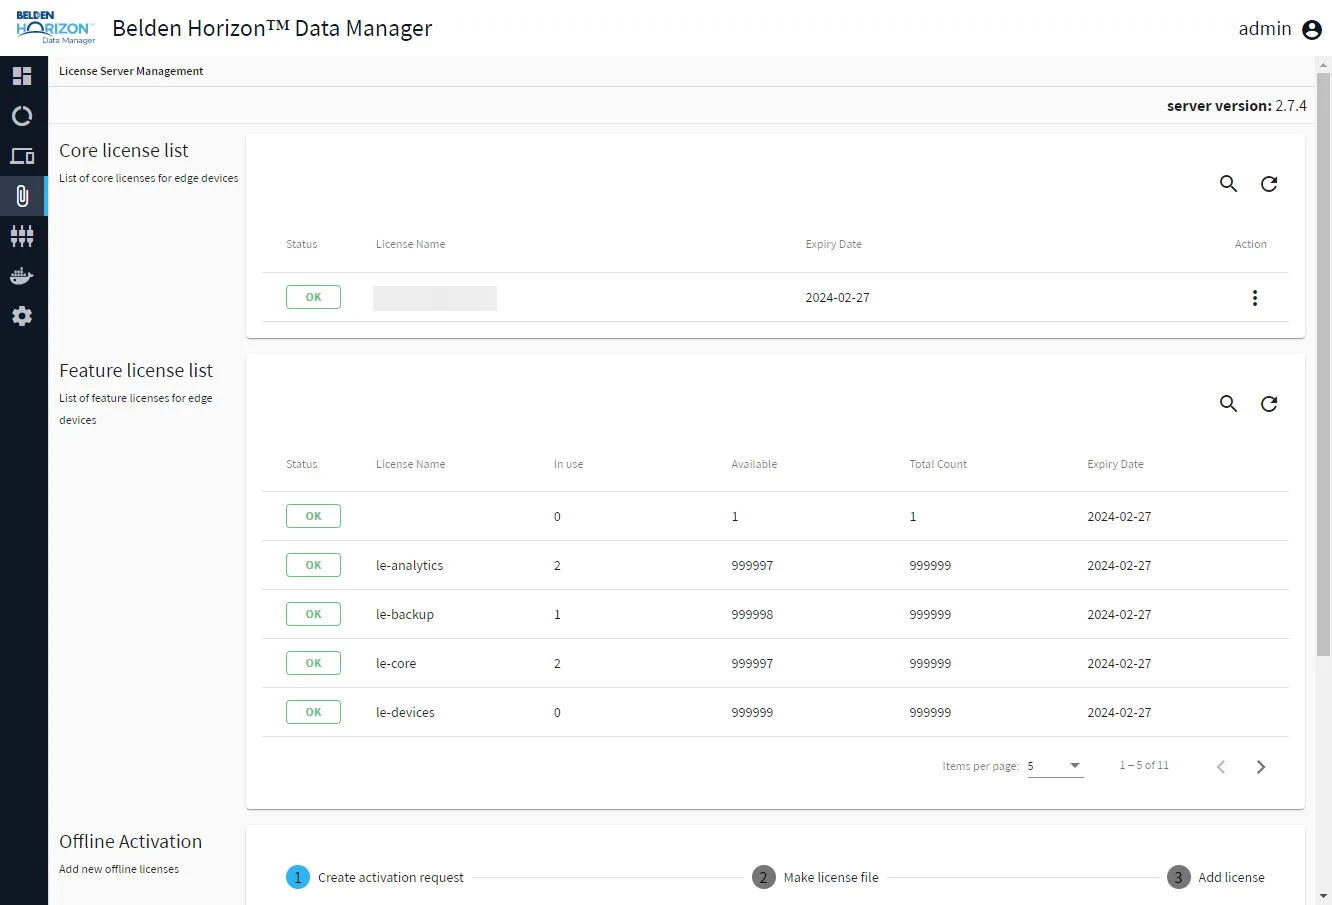Screen dimensions: 1332x905
Task: Open the Docker whale icon in sidebar
Action: pos(22,276)
